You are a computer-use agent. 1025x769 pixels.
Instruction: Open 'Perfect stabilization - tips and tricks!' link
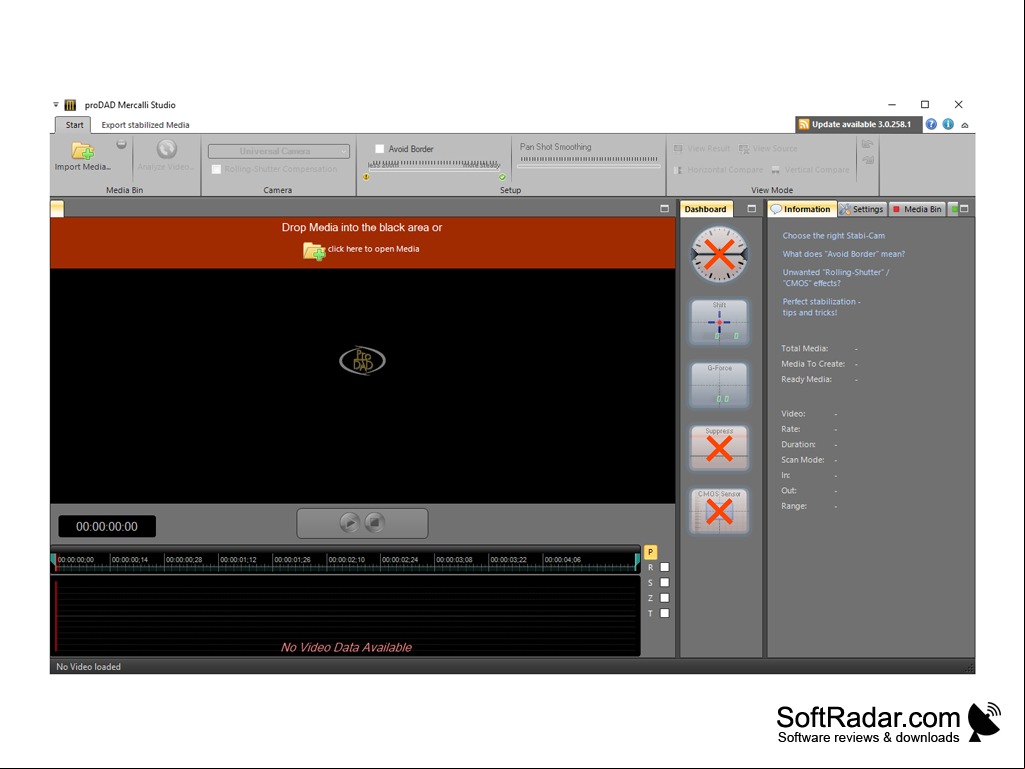click(x=821, y=307)
